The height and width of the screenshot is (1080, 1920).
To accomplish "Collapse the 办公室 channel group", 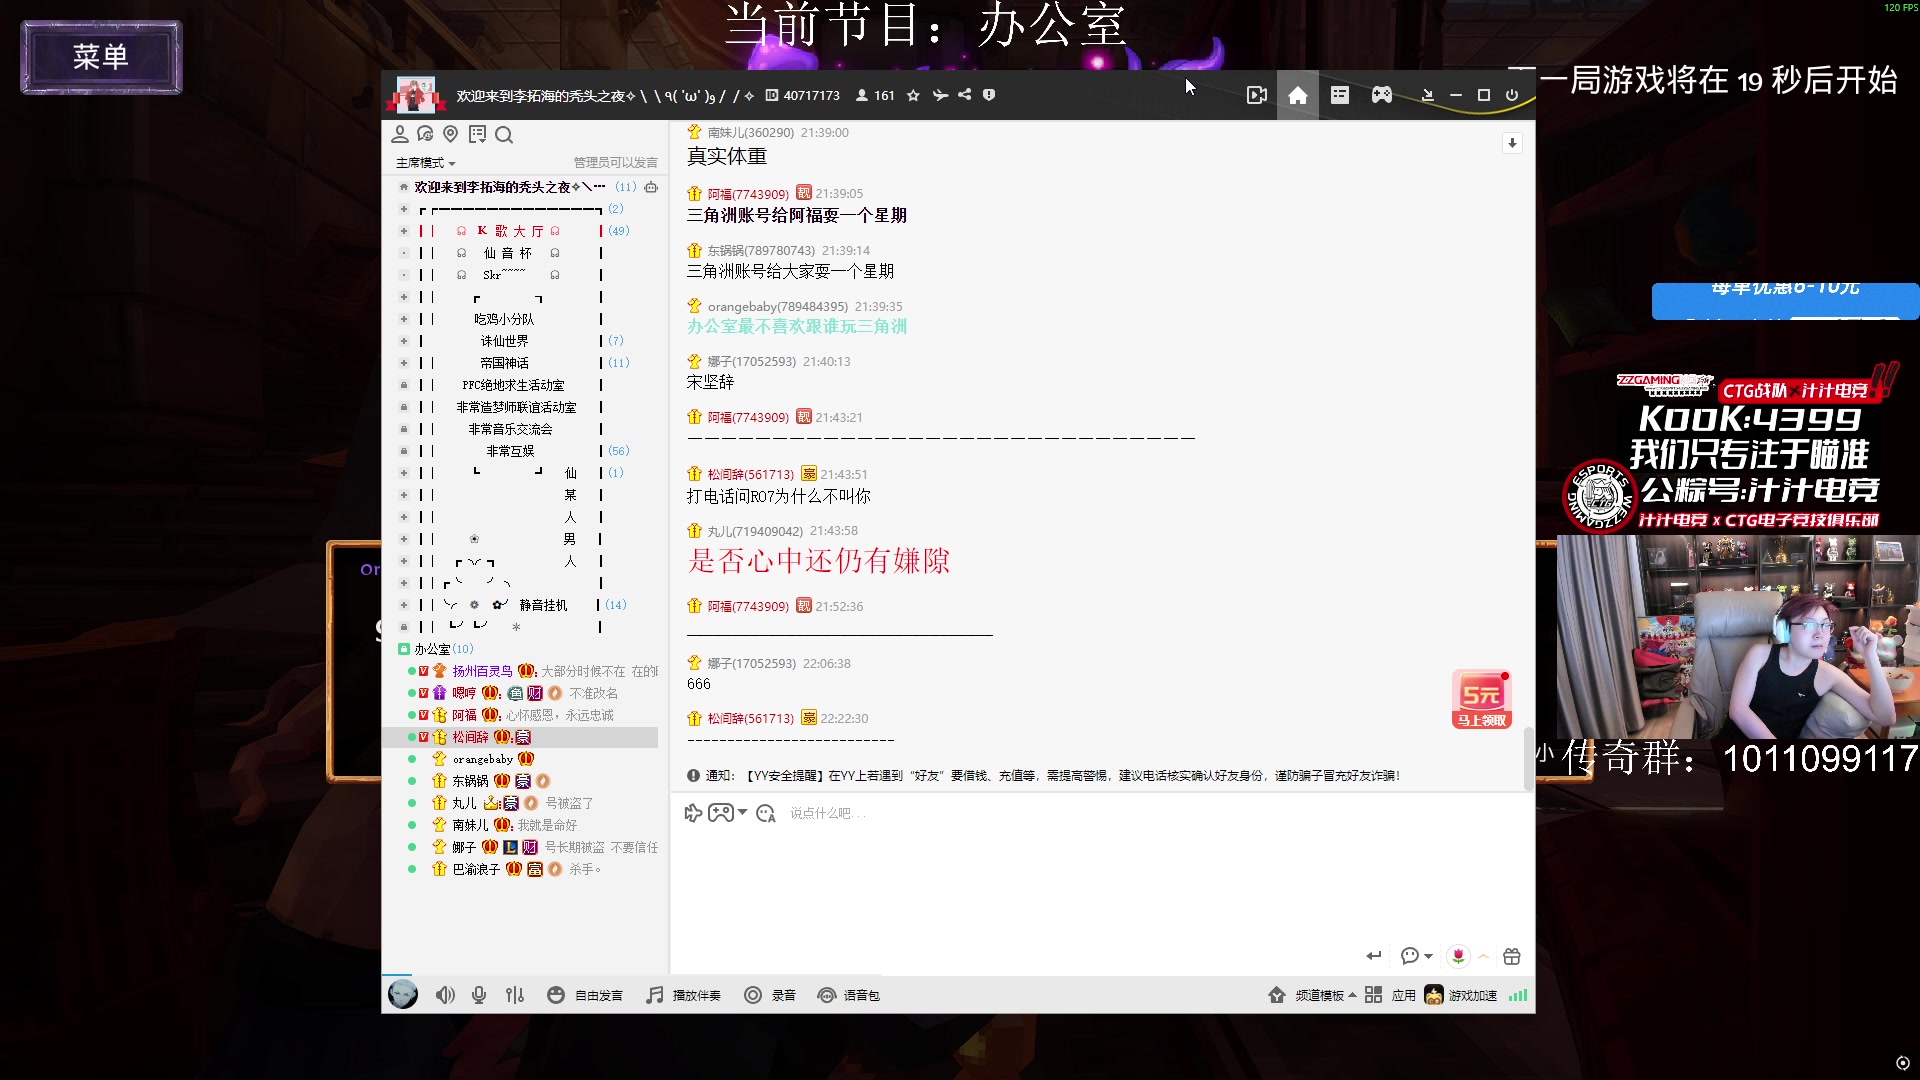I will (404, 649).
